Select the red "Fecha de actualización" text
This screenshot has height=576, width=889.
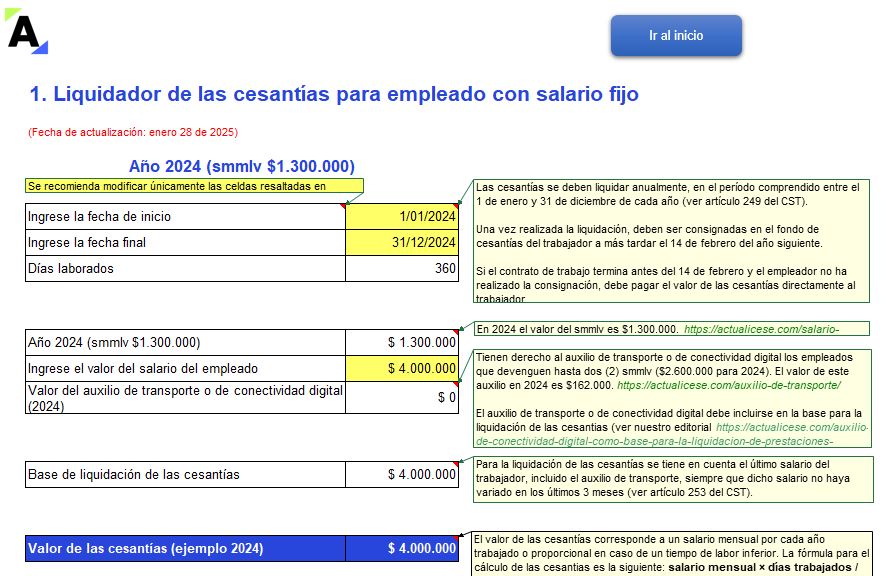133,132
